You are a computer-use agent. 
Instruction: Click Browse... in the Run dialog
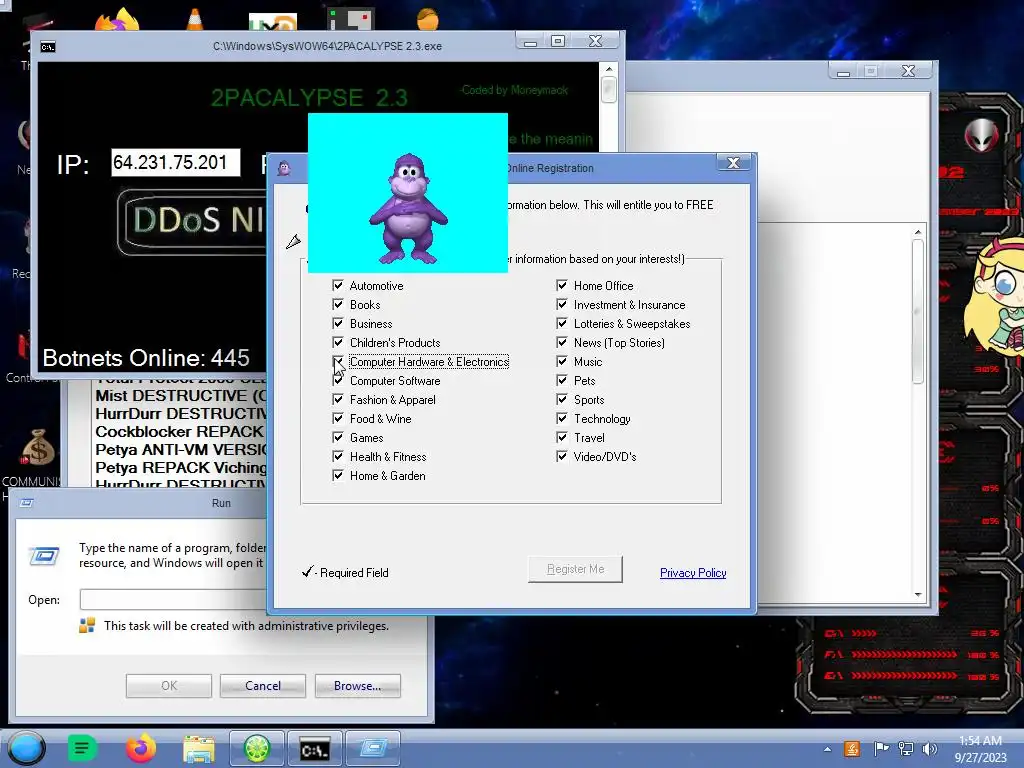[357, 686]
